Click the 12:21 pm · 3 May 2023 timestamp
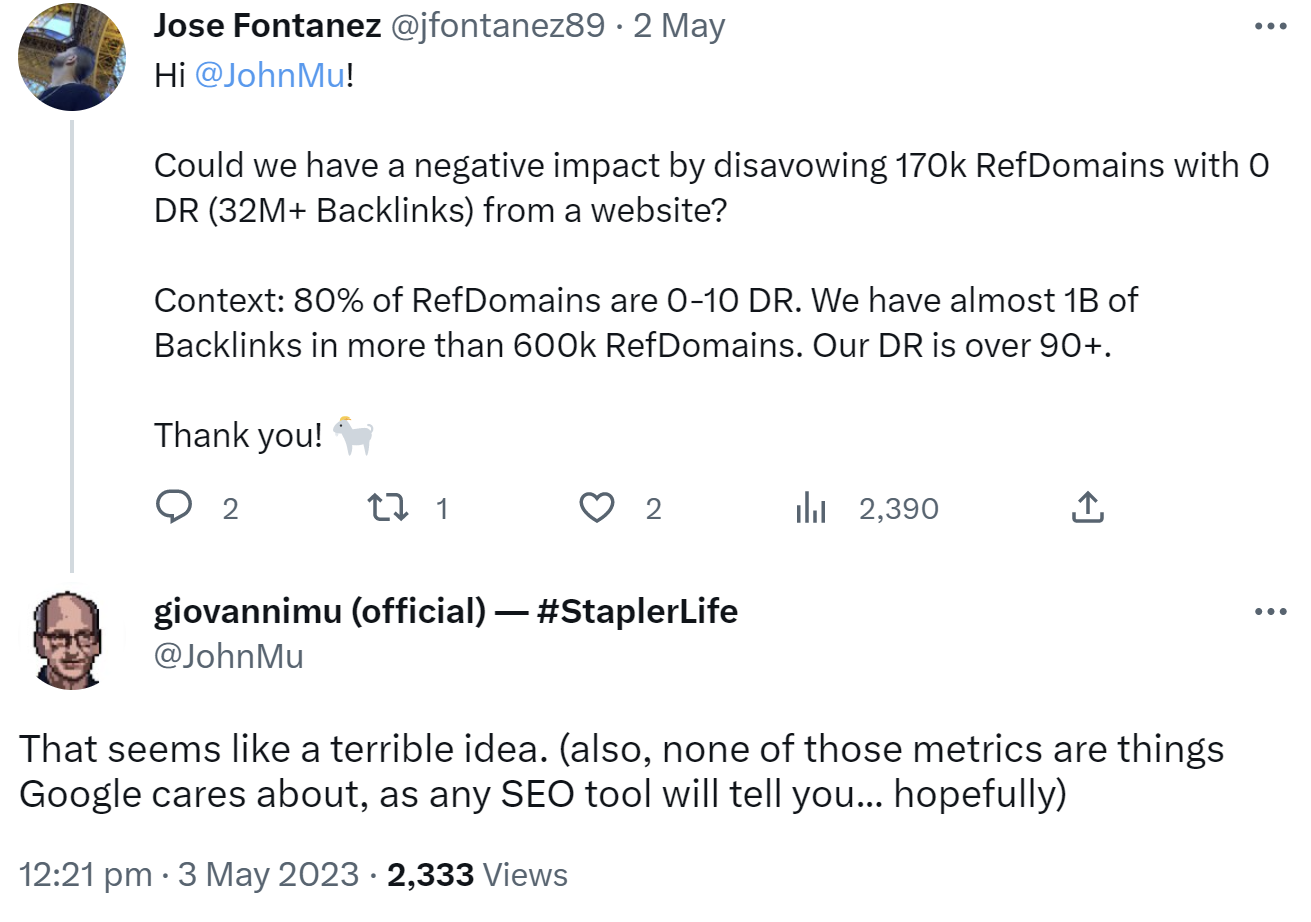 [189, 875]
